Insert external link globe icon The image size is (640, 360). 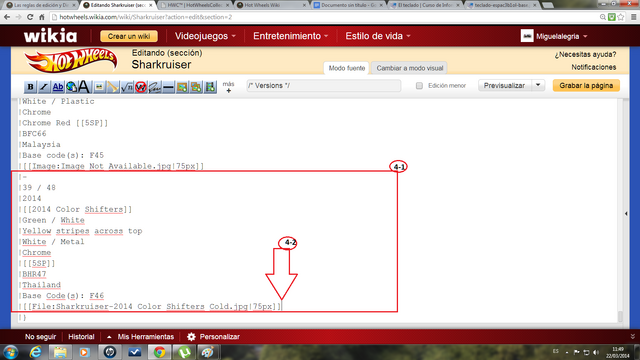click(71, 87)
